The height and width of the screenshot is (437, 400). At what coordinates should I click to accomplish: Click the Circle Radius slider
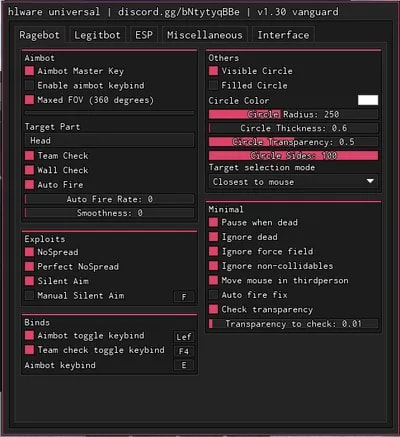[293, 114]
